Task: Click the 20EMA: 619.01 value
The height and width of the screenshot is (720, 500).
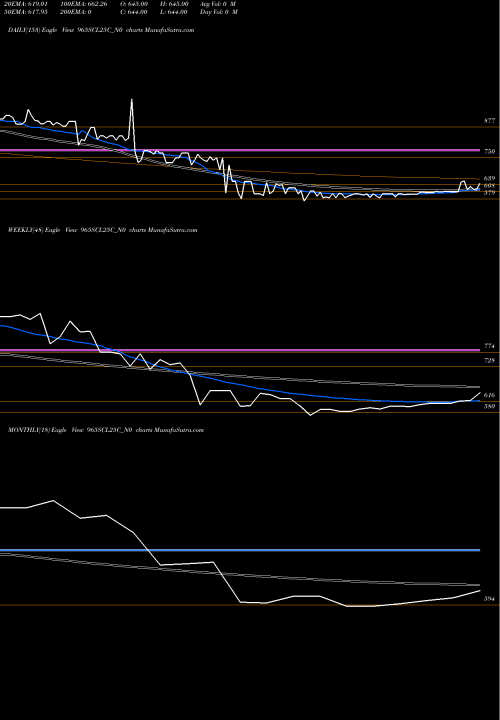Action: (25, 4)
